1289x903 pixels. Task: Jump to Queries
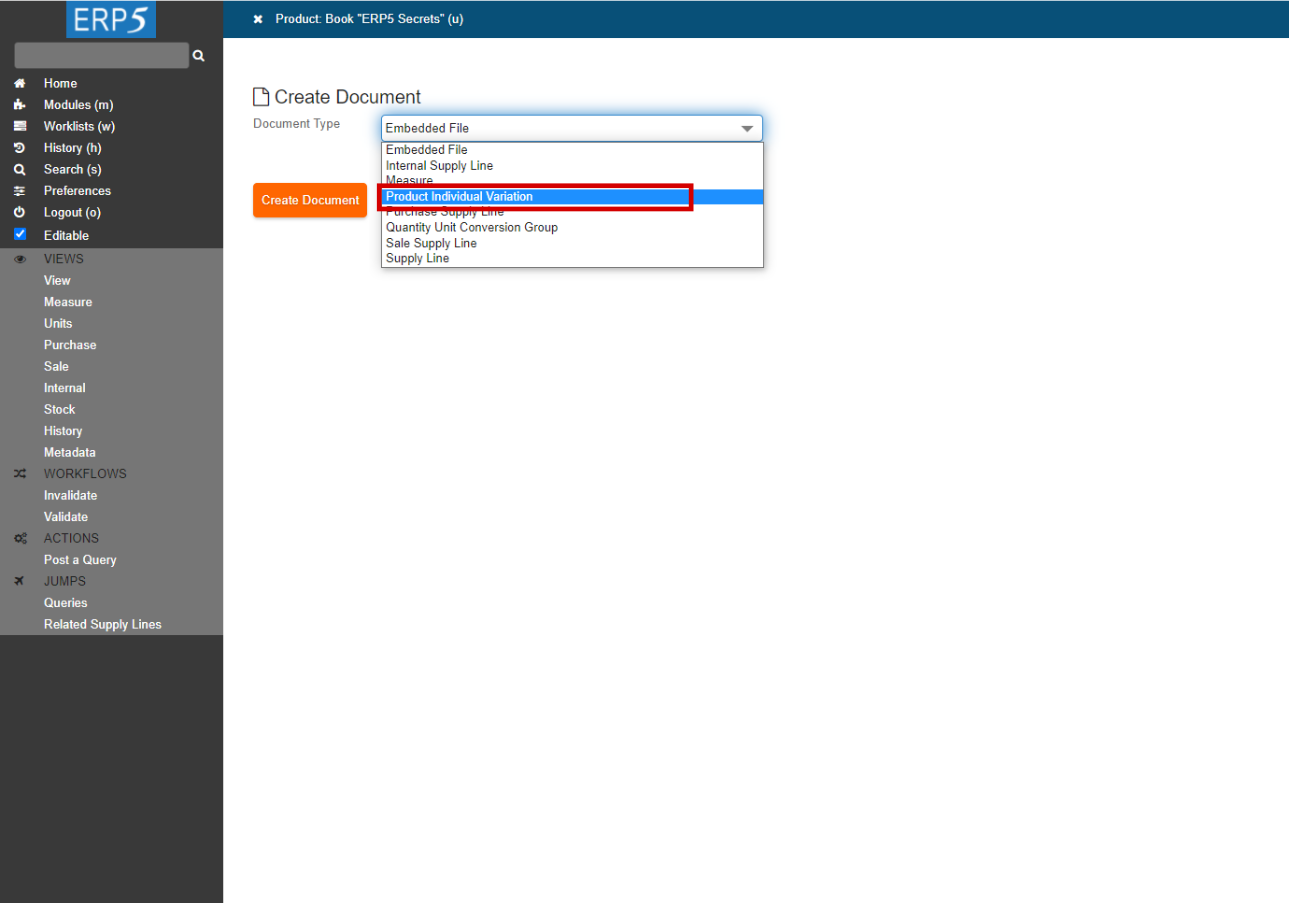tap(65, 603)
